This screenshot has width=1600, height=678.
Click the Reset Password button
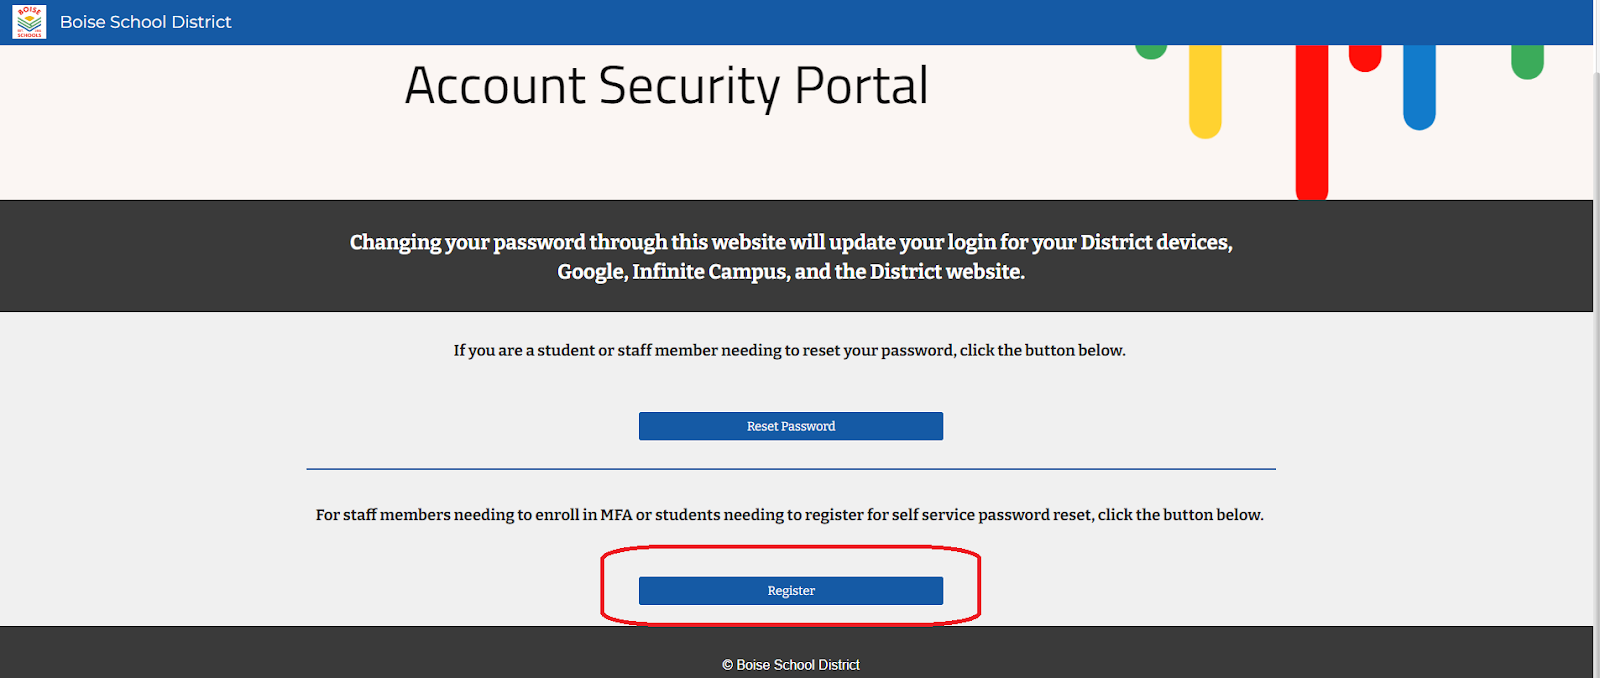coord(791,426)
